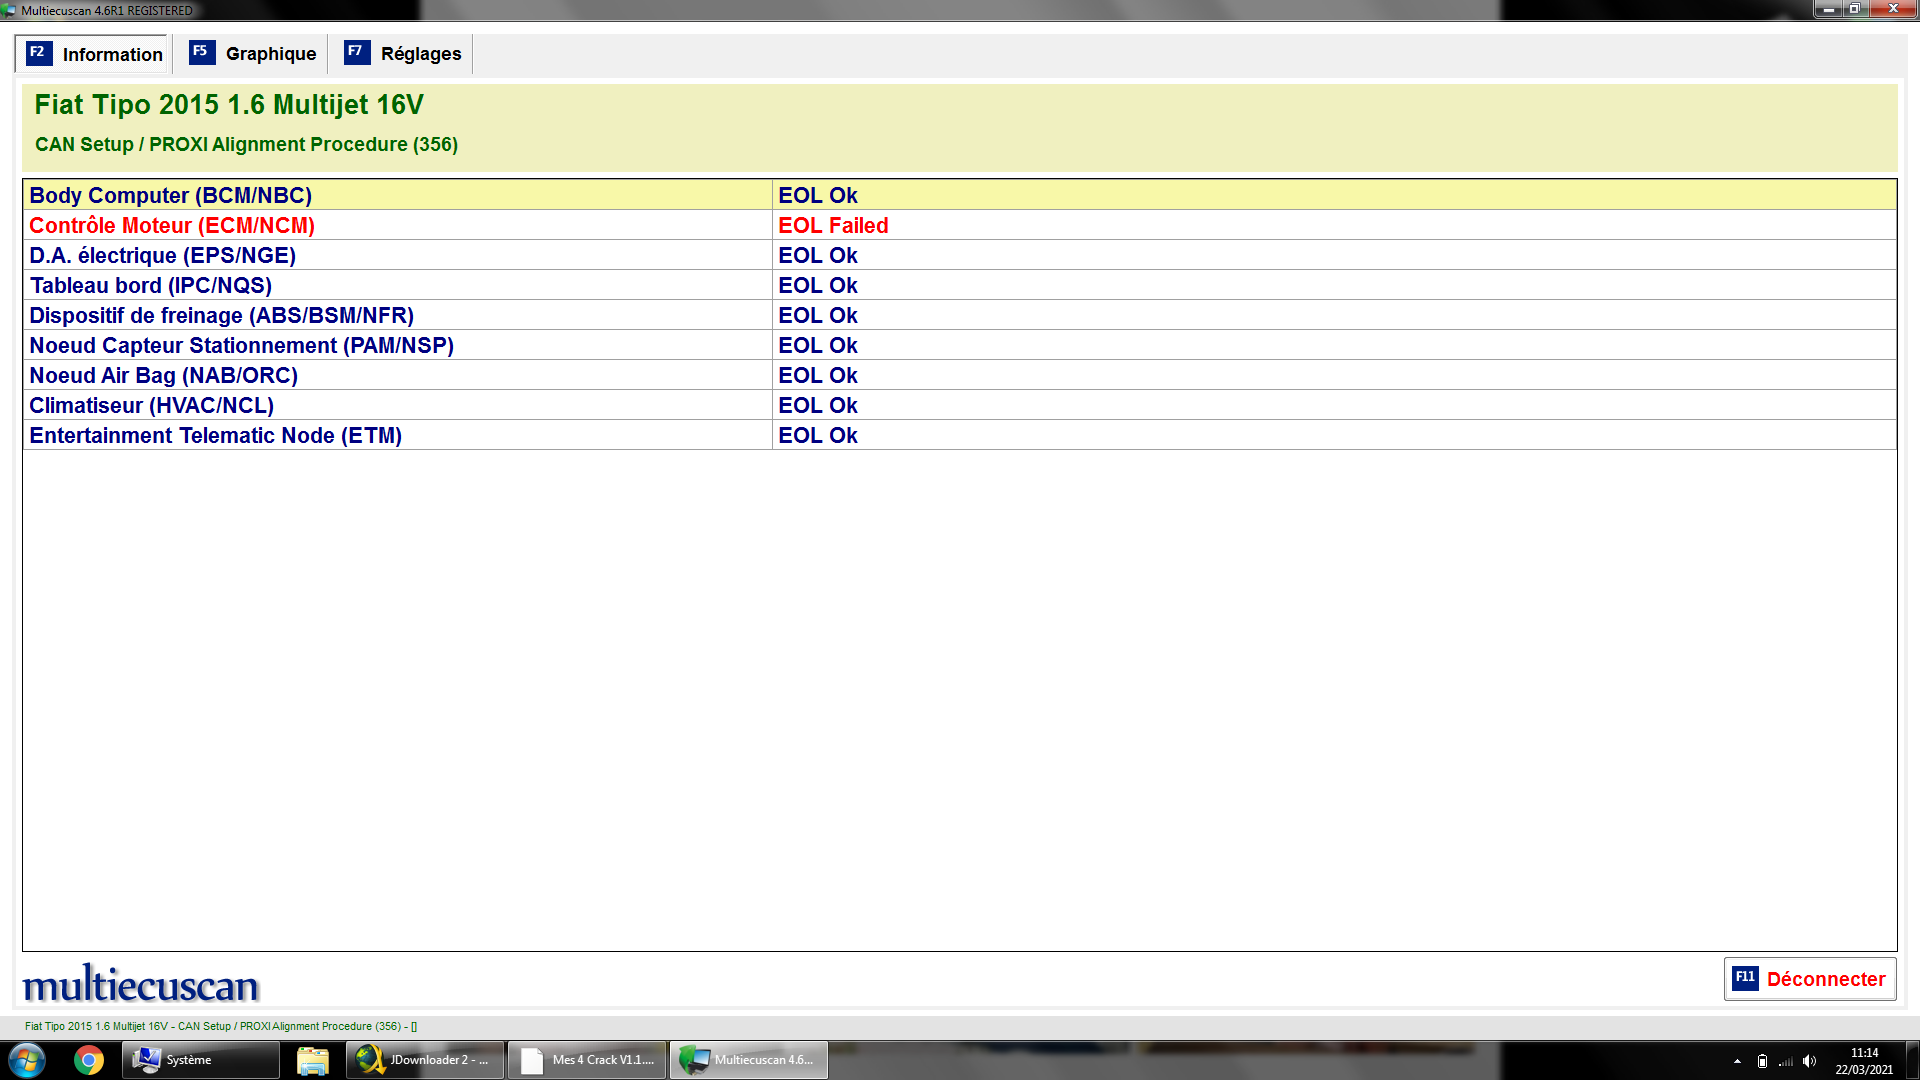Image resolution: width=1920 pixels, height=1080 pixels.
Task: Select the Noeud Air Bag (NAB/ORC) row
Action: (x=164, y=376)
